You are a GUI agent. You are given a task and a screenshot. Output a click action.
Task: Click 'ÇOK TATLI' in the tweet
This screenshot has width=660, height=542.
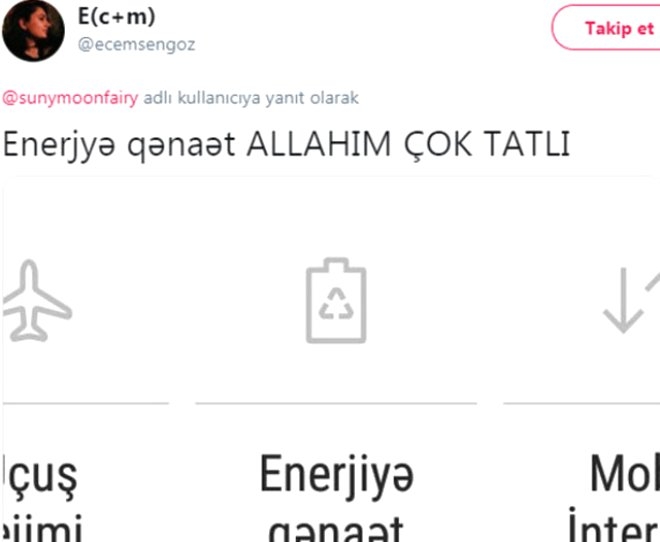(487, 145)
